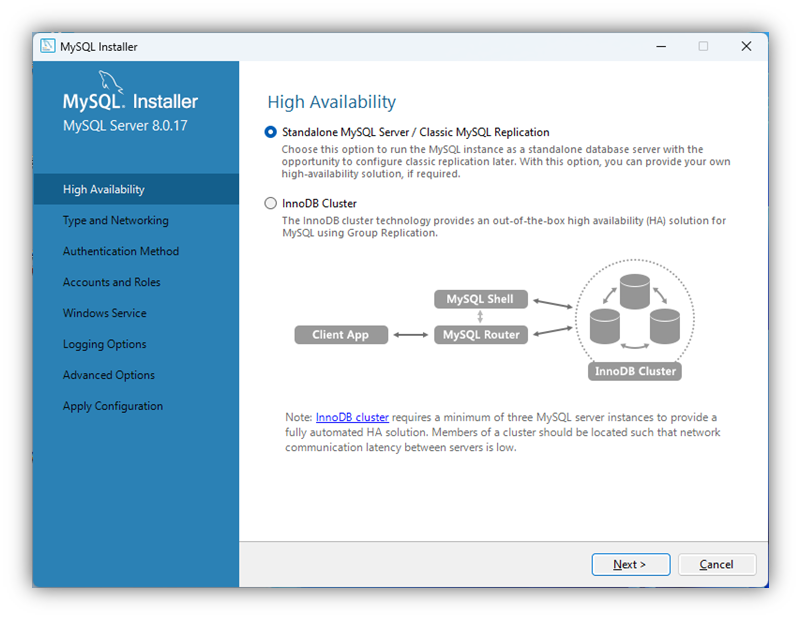
Task: Click the Client App diagram box
Action: pos(341,335)
